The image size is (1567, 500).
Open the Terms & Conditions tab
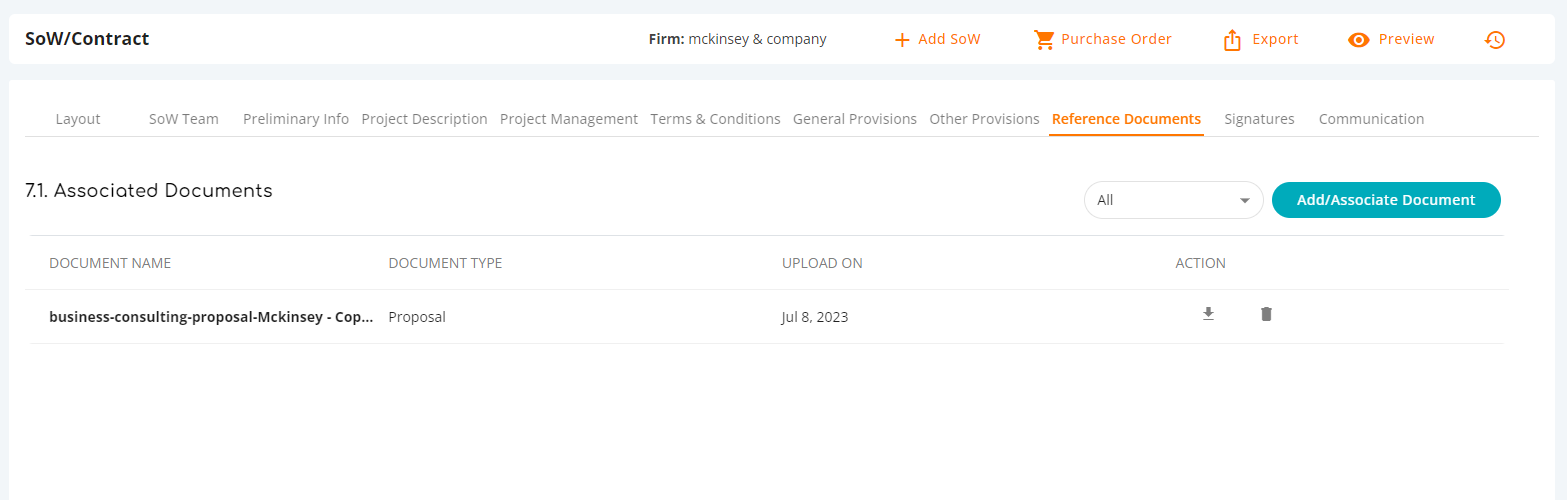point(715,119)
